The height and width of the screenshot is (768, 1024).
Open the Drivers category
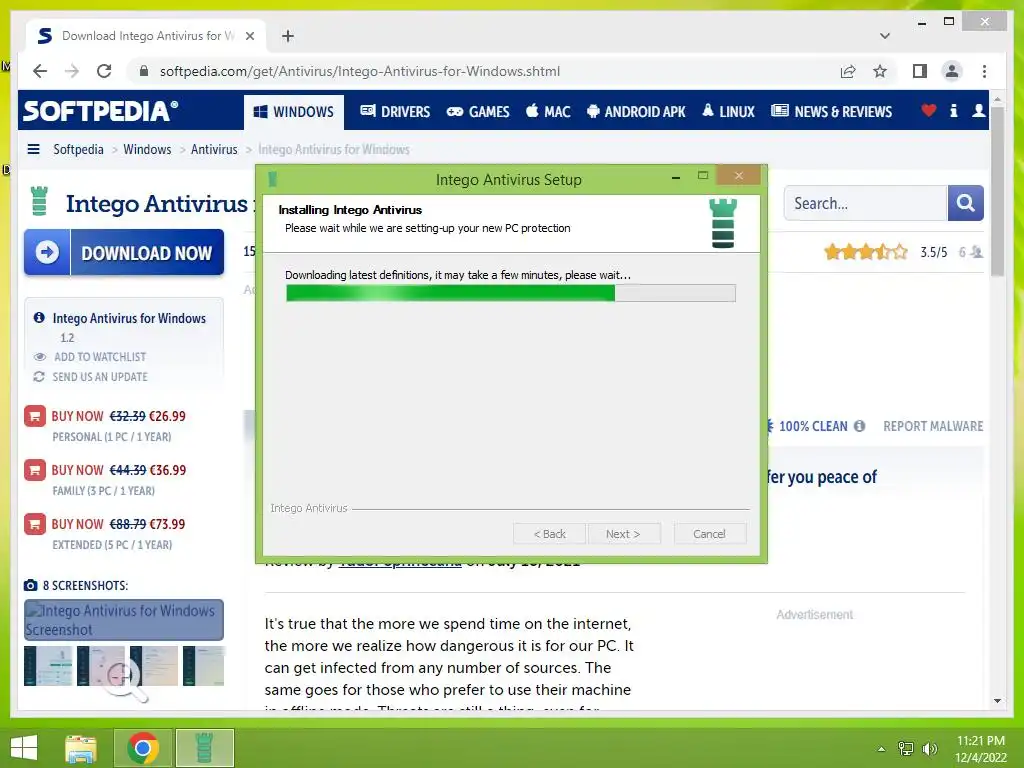pos(395,112)
